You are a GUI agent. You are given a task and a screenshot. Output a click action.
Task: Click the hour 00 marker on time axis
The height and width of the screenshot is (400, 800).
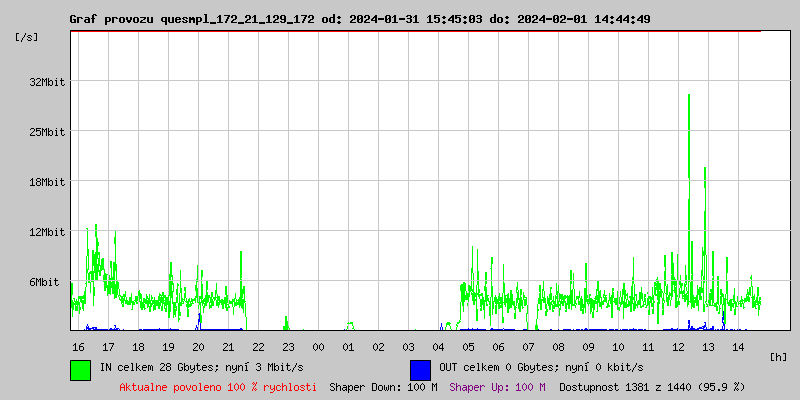pos(318,346)
